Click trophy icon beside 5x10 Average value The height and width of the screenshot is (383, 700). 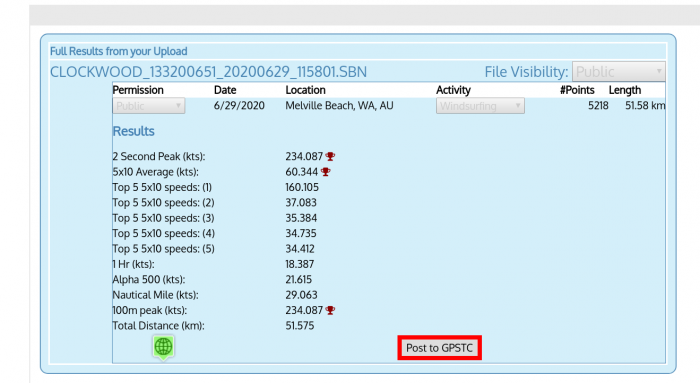pyautogui.click(x=326, y=172)
